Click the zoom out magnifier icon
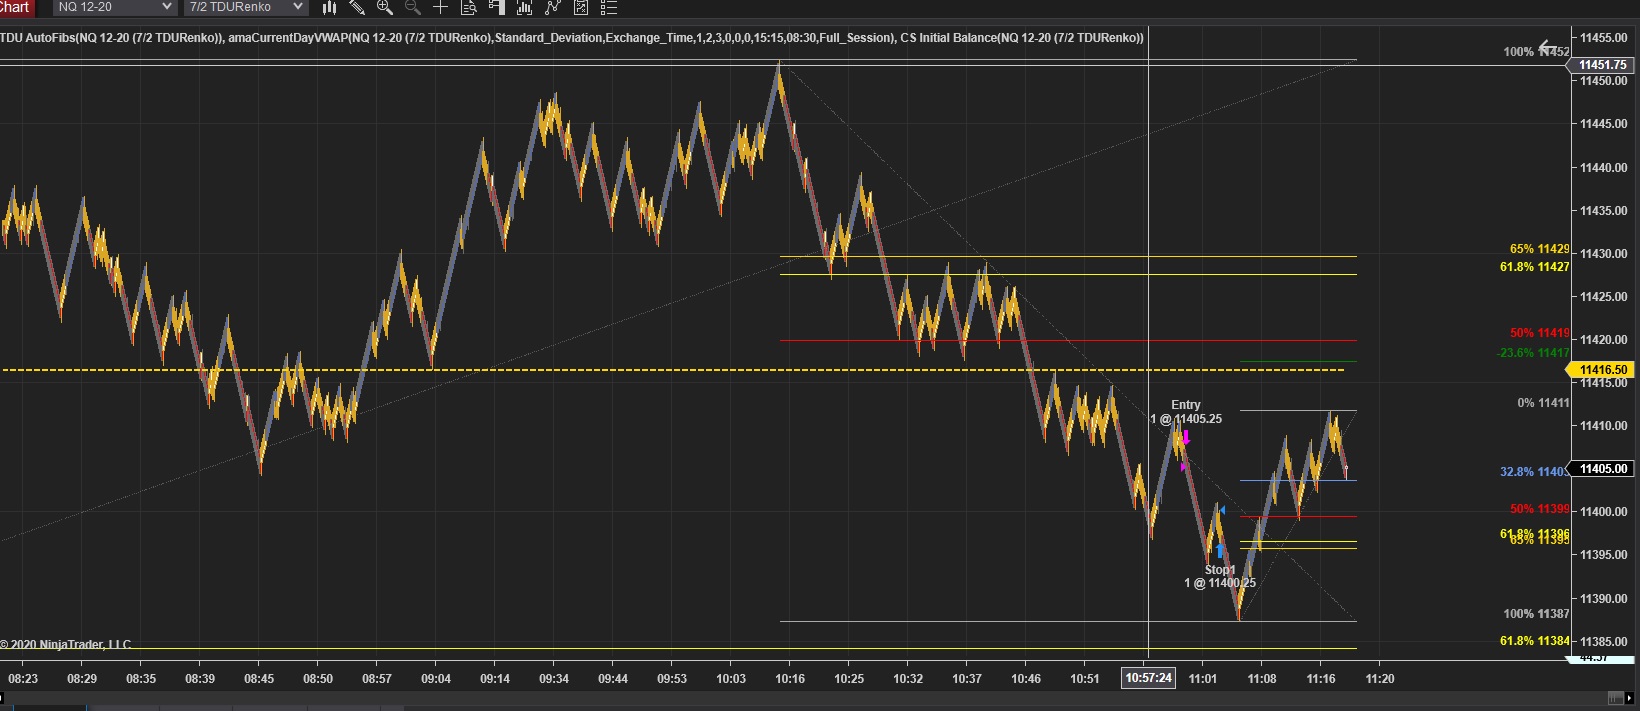This screenshot has width=1640, height=711. (412, 7)
